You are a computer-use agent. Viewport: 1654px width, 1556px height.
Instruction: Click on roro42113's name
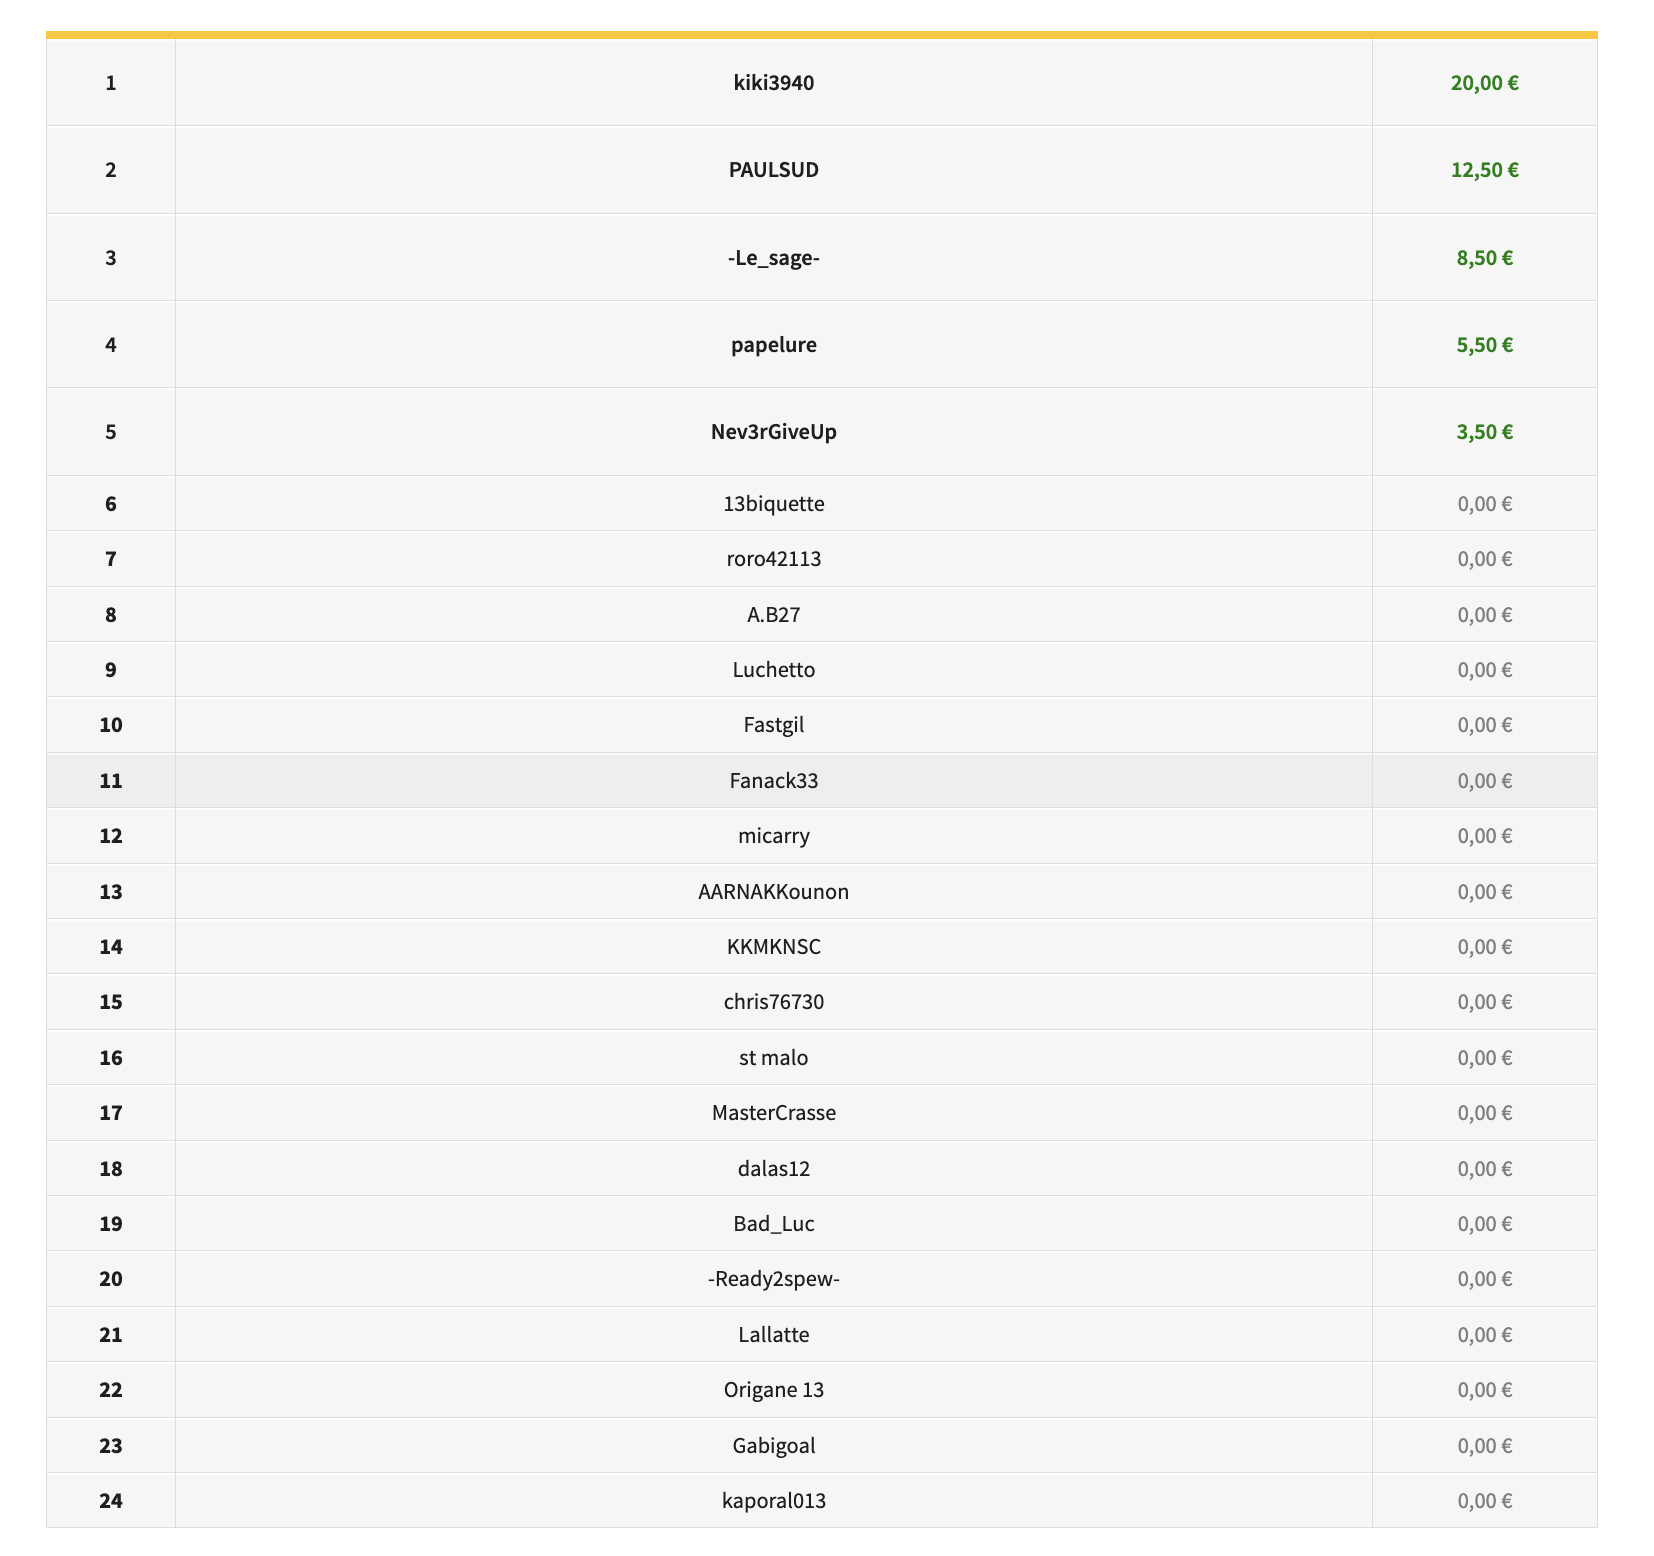773,559
